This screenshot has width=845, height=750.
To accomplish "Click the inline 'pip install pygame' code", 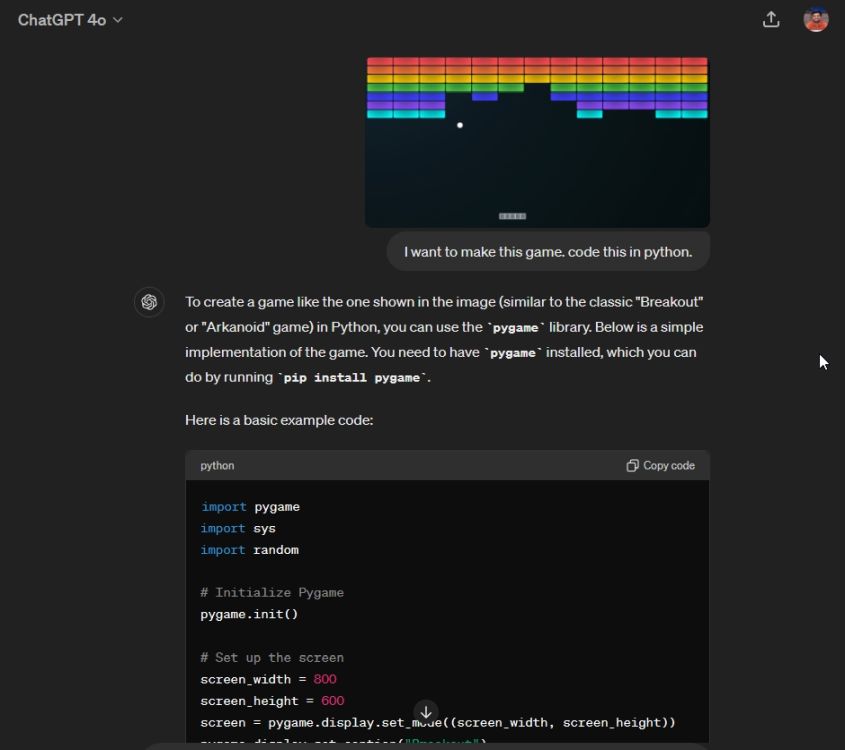I will 355,378.
